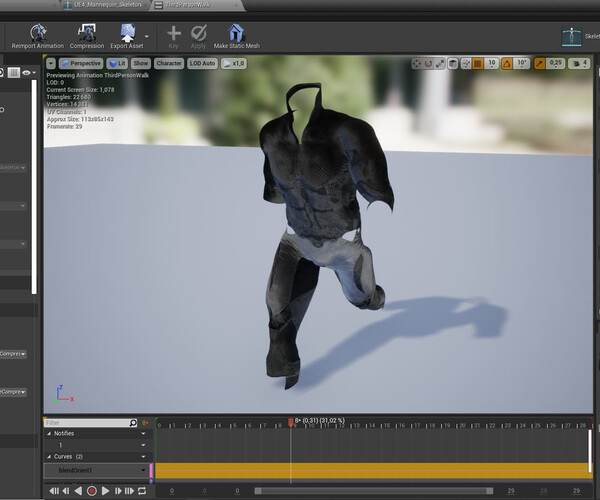Open the scale snap 0,25 dropdown

click(x=556, y=64)
